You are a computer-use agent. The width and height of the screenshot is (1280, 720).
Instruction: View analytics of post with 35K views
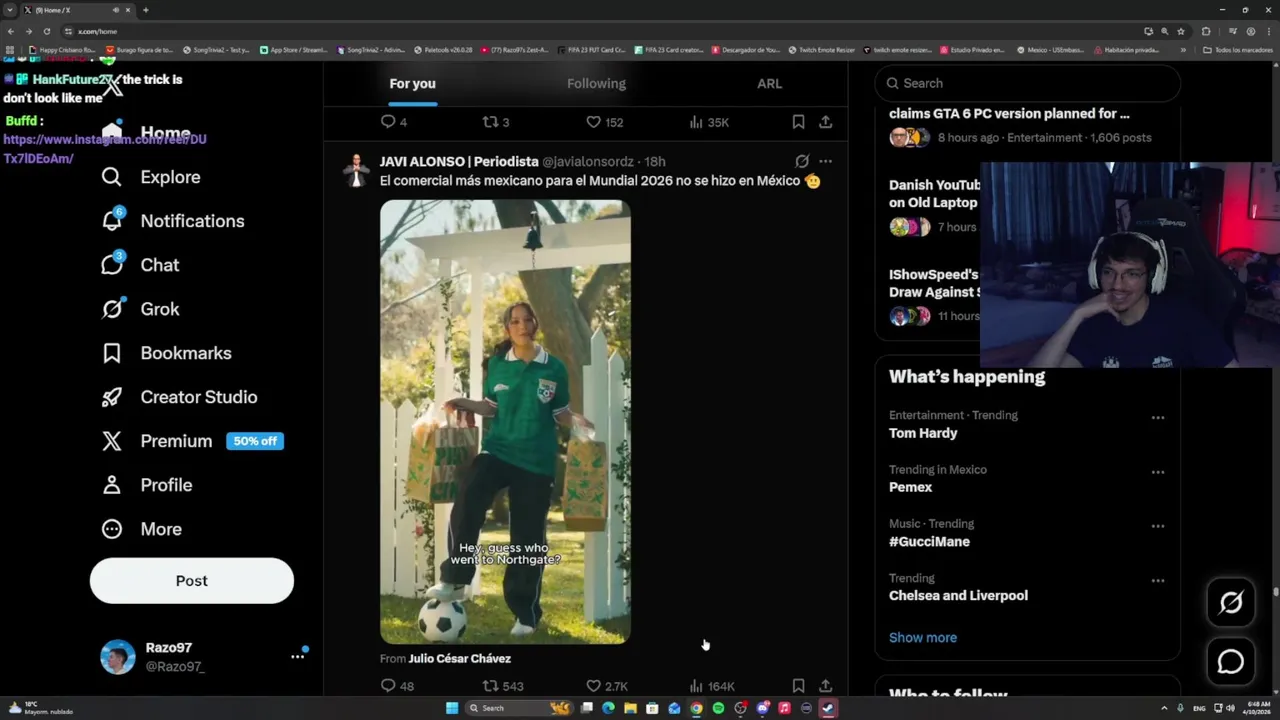(709, 122)
